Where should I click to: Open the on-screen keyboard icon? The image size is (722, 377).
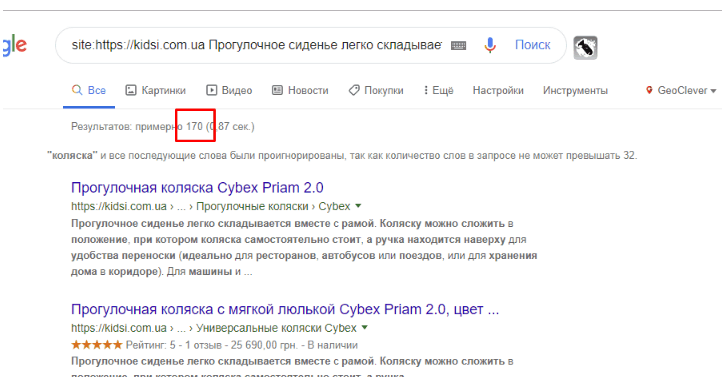tap(458, 45)
